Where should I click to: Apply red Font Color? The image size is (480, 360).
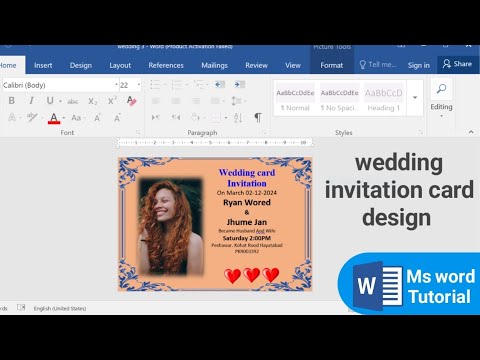[54, 118]
